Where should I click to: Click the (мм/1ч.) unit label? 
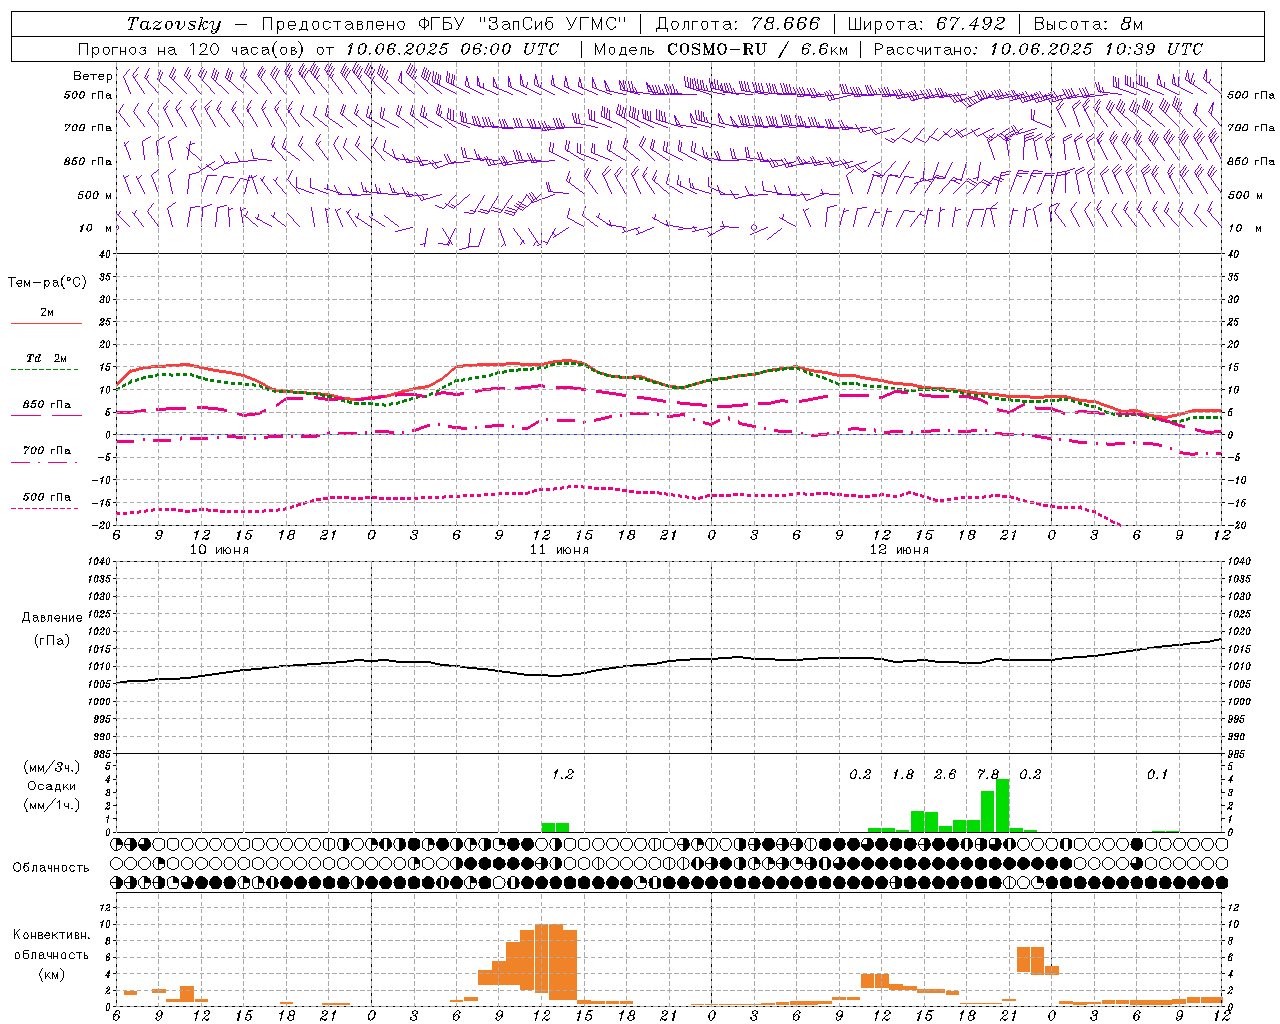(52, 805)
